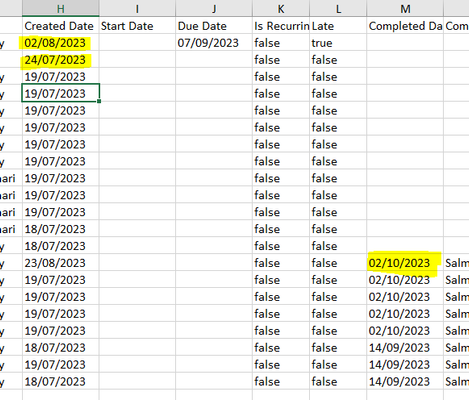Screen dimensions: 469x400
Task: Select the 'true' cell in Late column first row
Action: point(338,43)
